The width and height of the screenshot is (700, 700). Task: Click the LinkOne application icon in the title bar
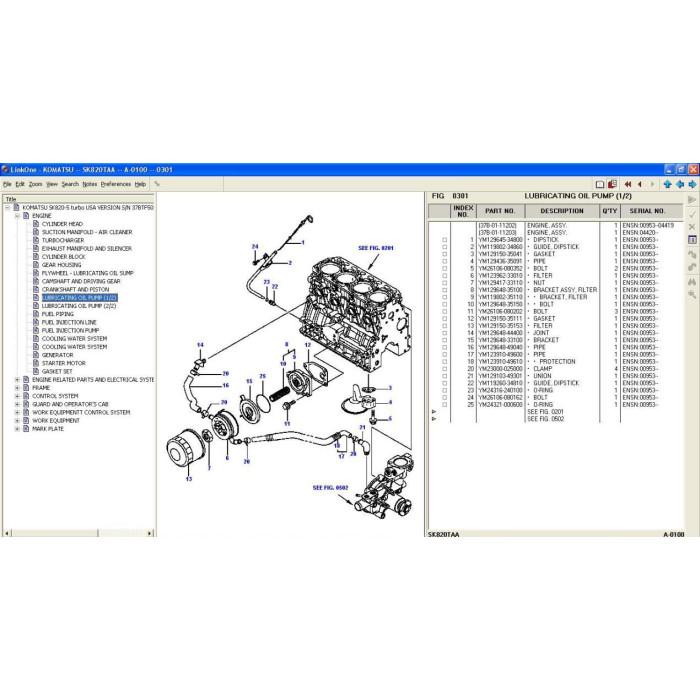coord(5,170)
